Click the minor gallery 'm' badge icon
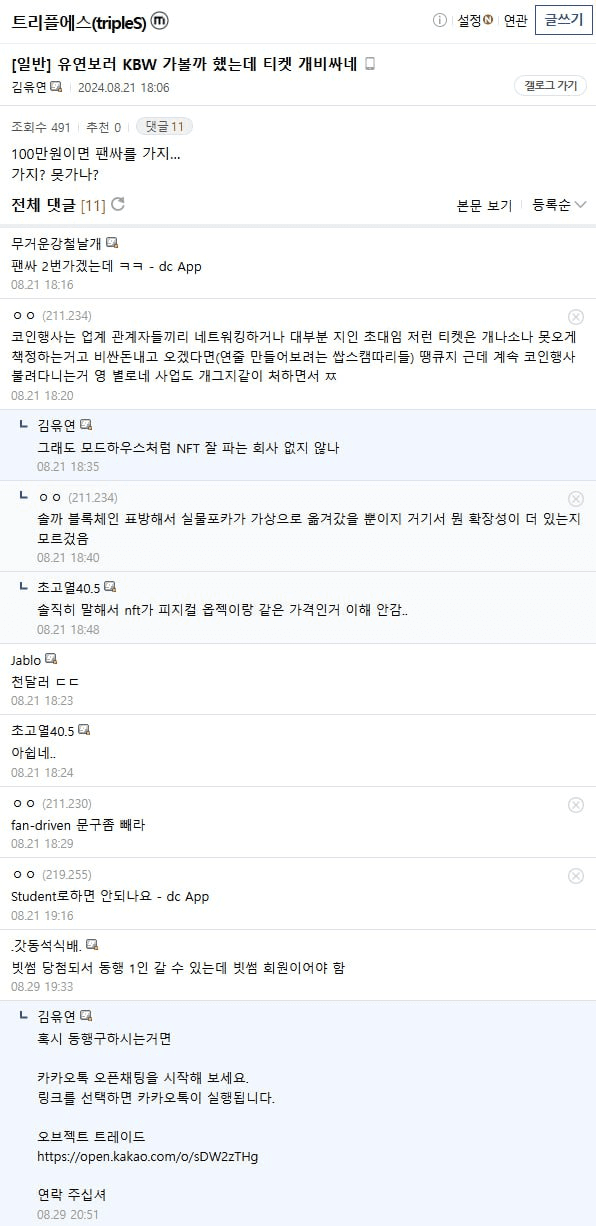 pos(159,21)
